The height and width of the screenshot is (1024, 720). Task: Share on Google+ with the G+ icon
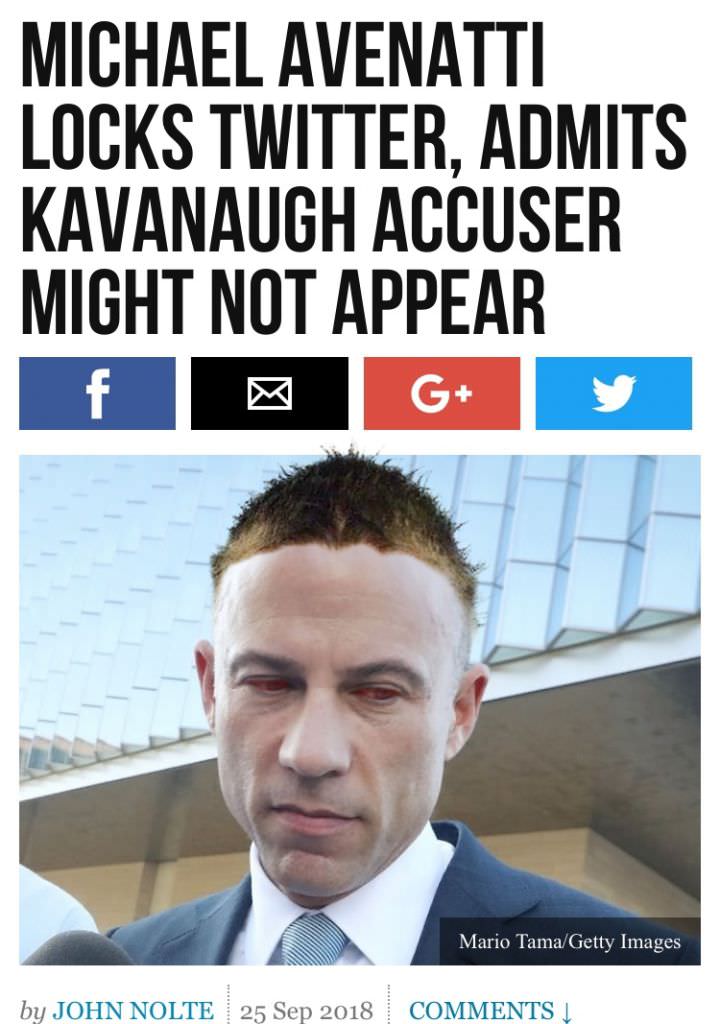point(442,394)
